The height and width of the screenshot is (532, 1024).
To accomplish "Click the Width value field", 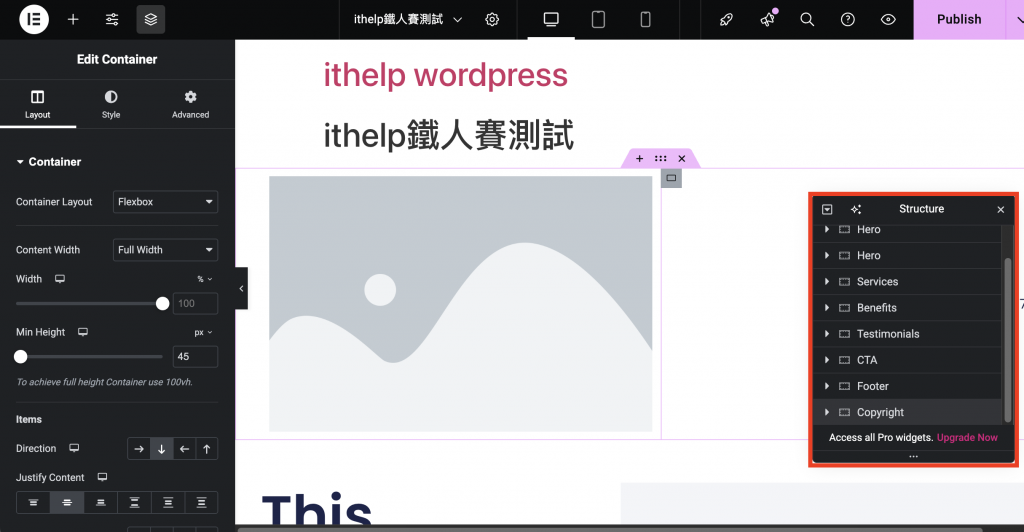I will pos(195,304).
